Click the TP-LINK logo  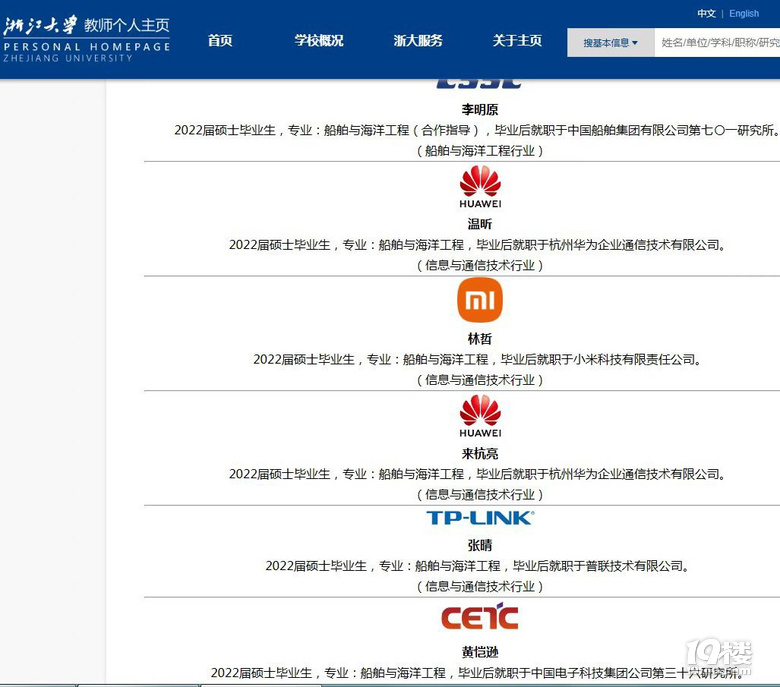point(480,518)
